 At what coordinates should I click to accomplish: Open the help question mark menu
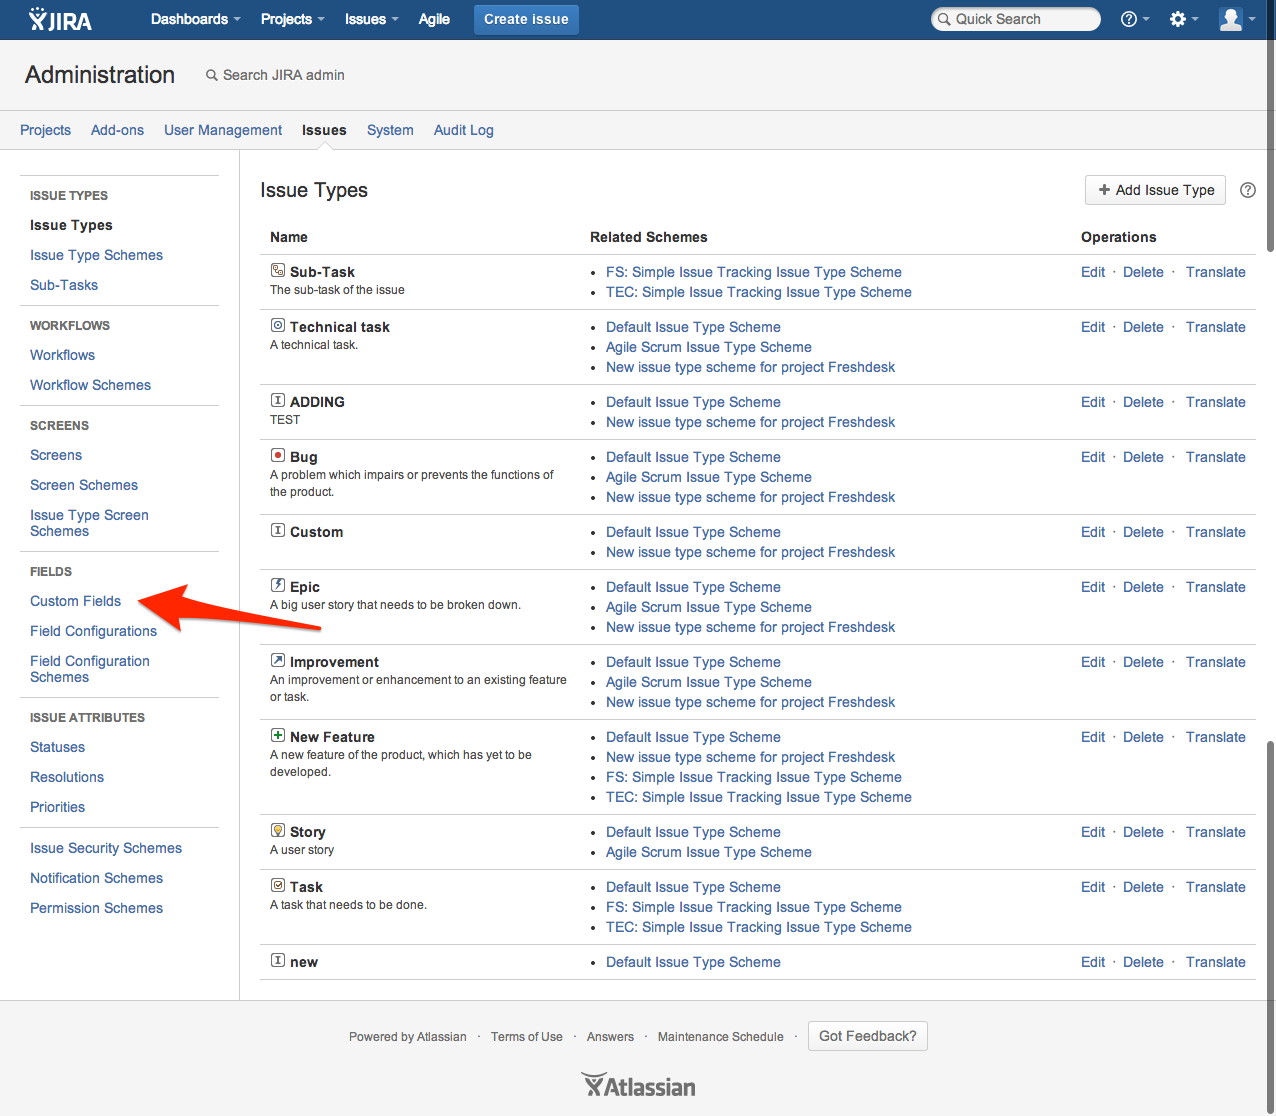pyautogui.click(x=1134, y=19)
